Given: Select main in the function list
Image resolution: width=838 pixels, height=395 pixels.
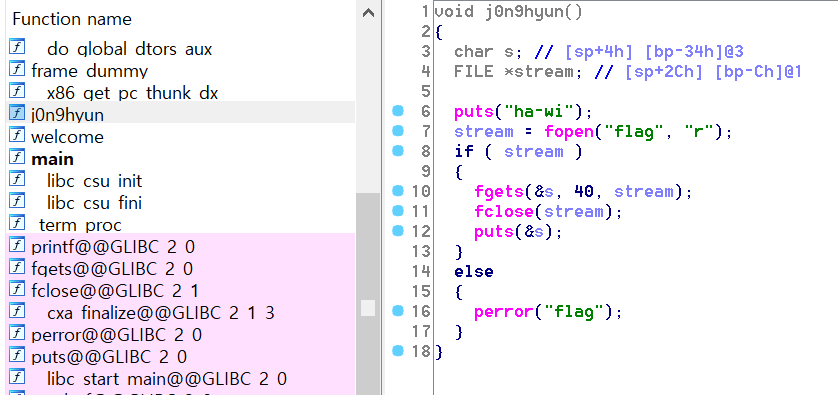Looking at the screenshot, I should click(52, 159).
